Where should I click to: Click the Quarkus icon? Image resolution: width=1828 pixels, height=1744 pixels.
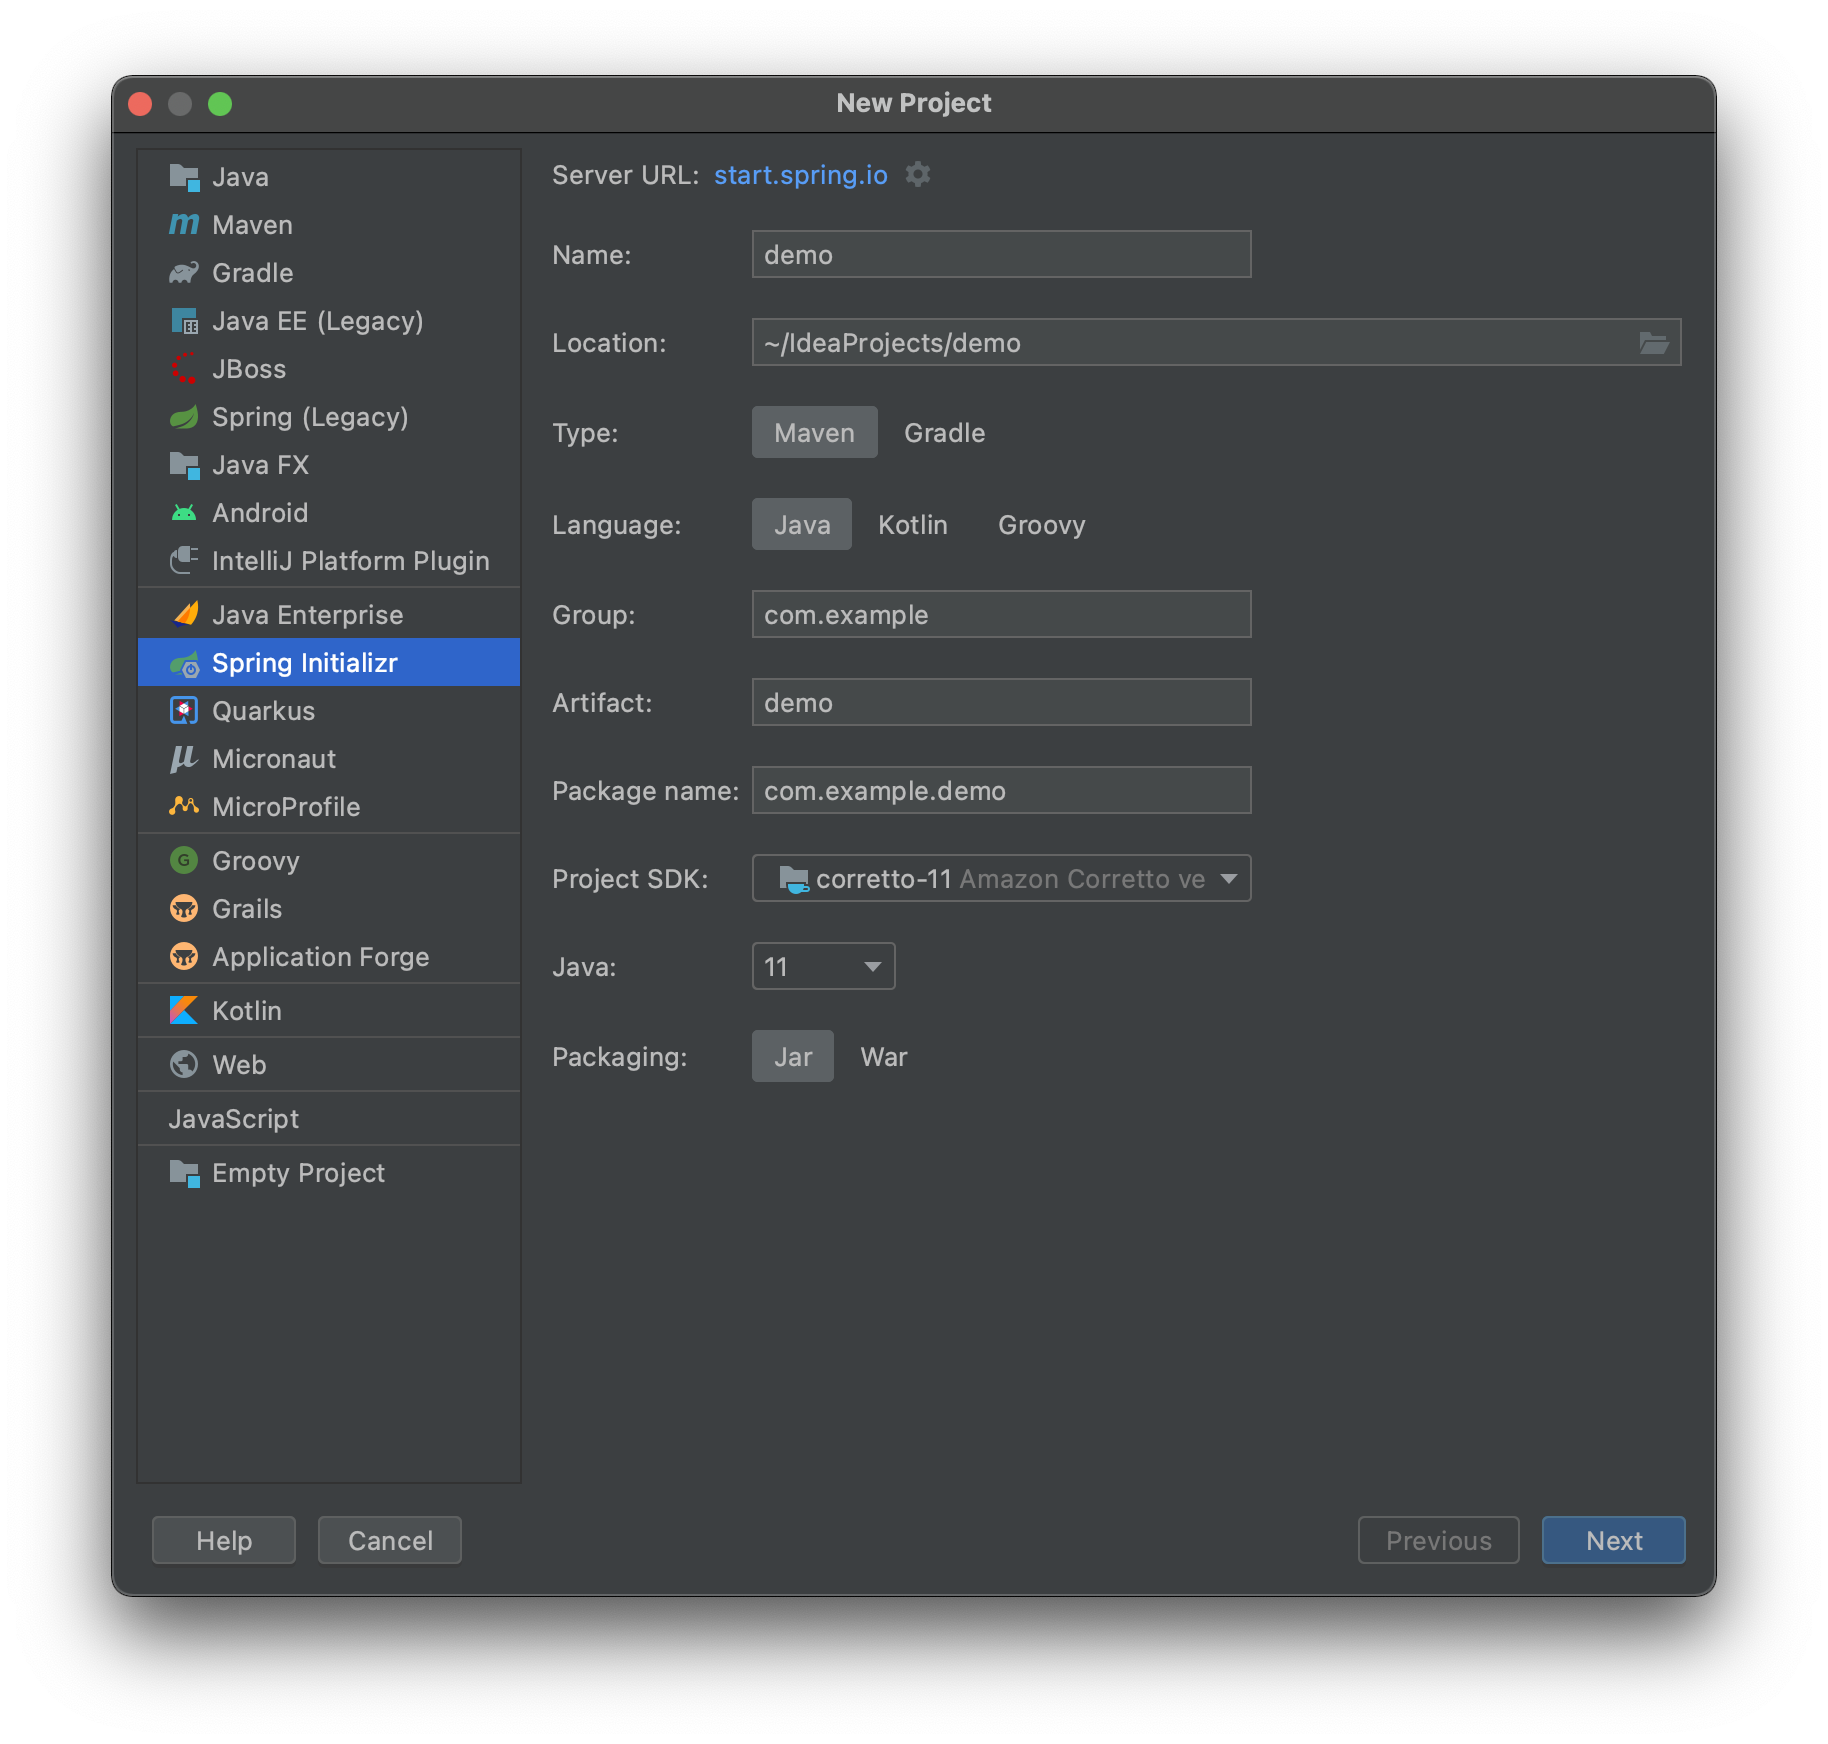pyautogui.click(x=184, y=711)
